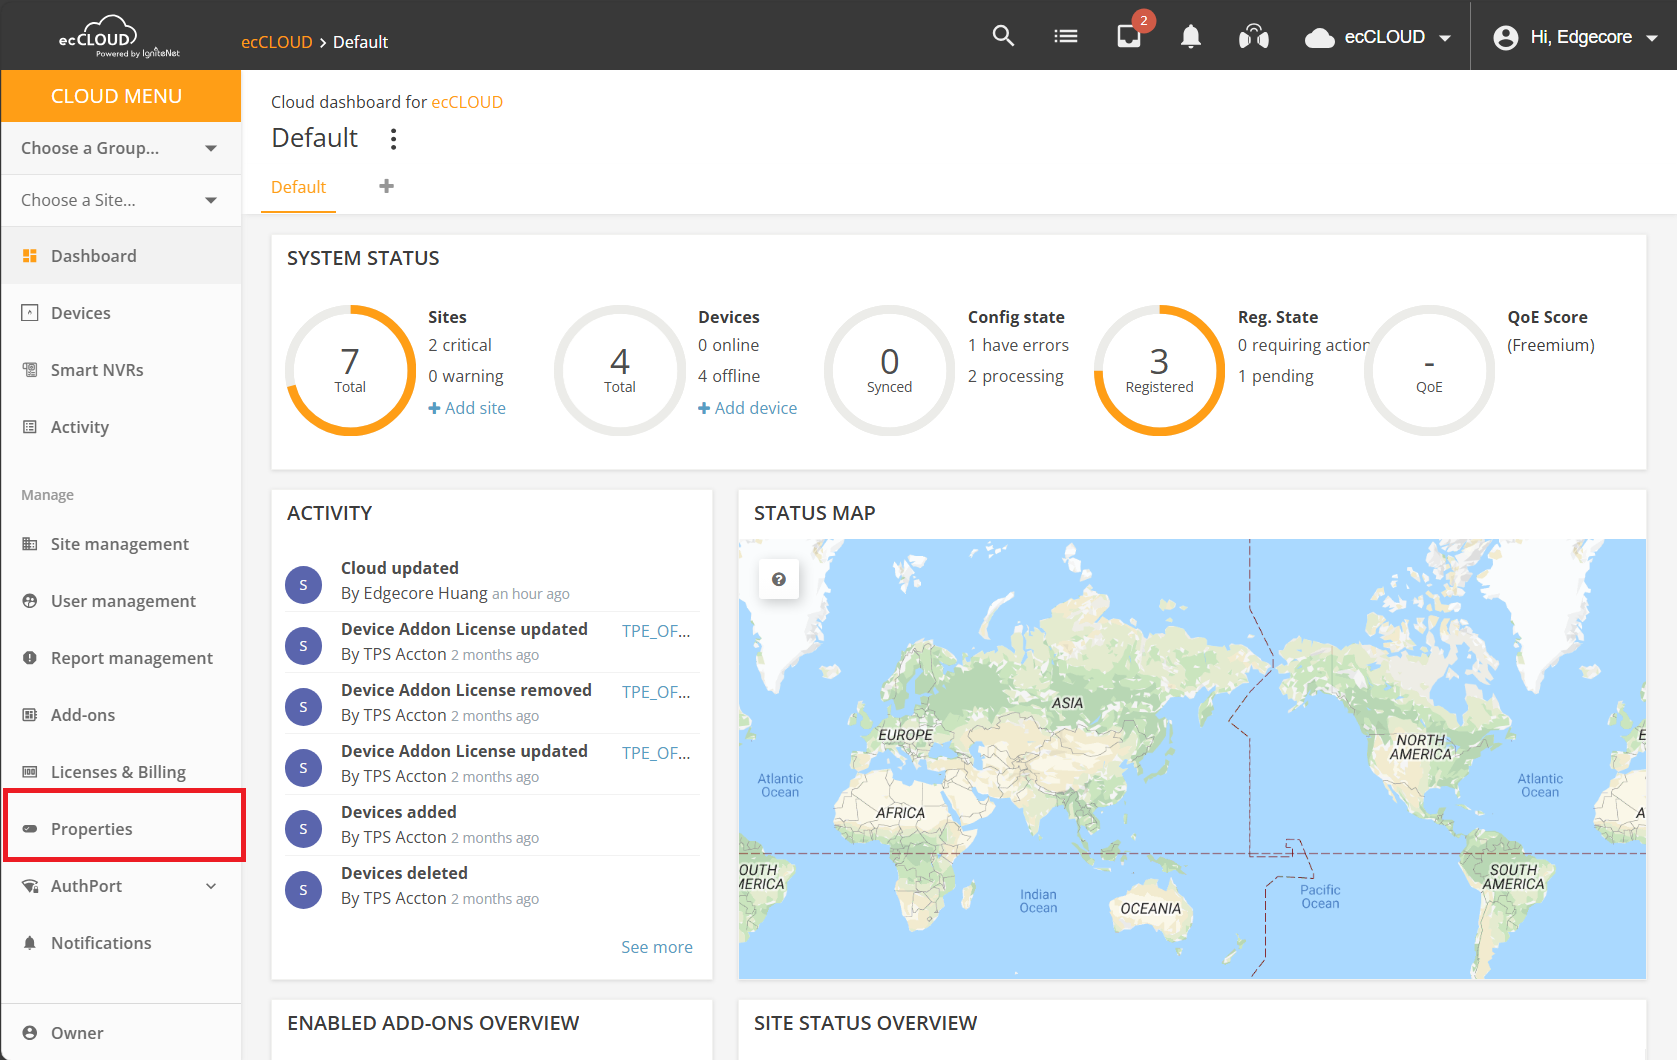Expand the AuthPort menu chevron
1677x1060 pixels.
coord(211,886)
